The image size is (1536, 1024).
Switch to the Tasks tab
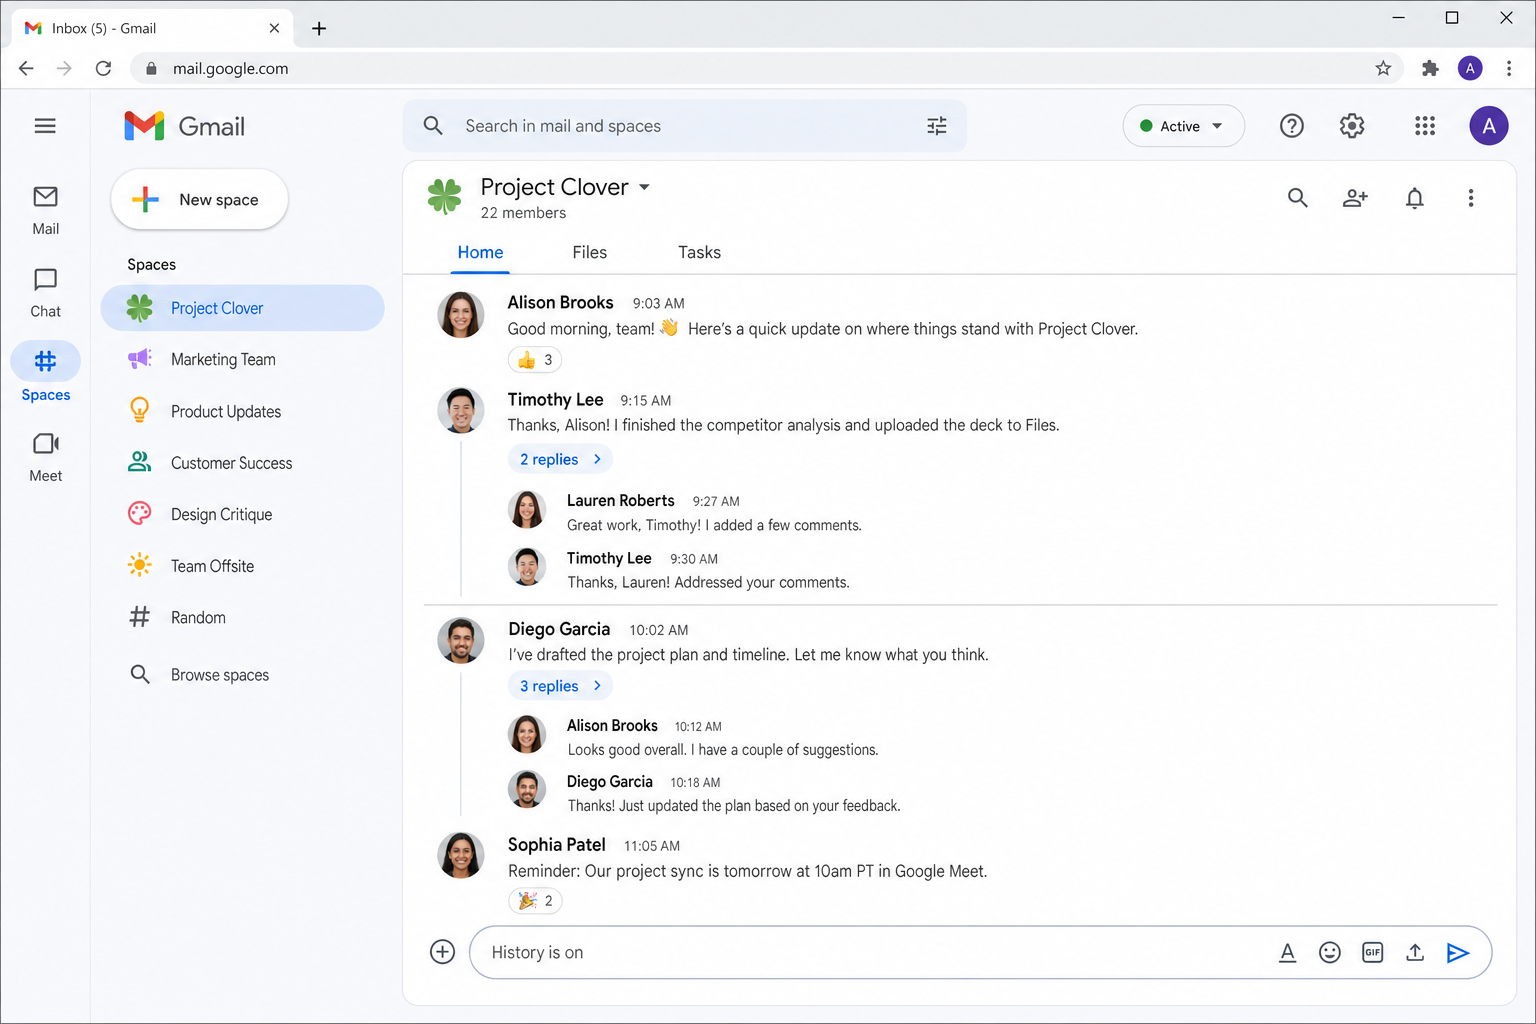tap(699, 253)
